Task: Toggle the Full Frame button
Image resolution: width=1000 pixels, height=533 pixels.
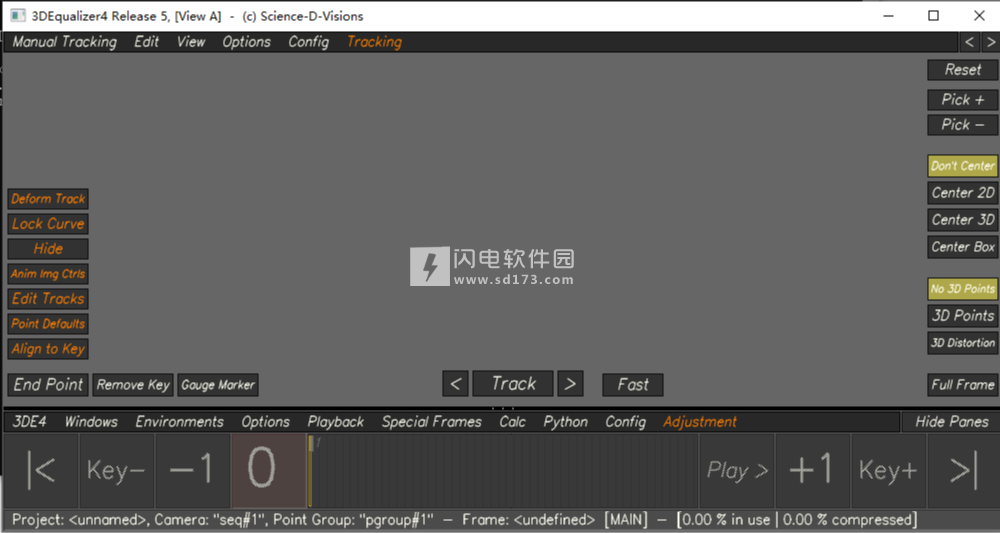Action: 962,385
